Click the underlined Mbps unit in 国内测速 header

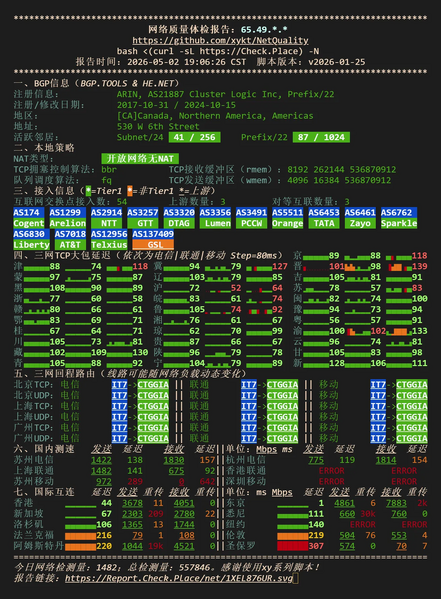(266, 449)
